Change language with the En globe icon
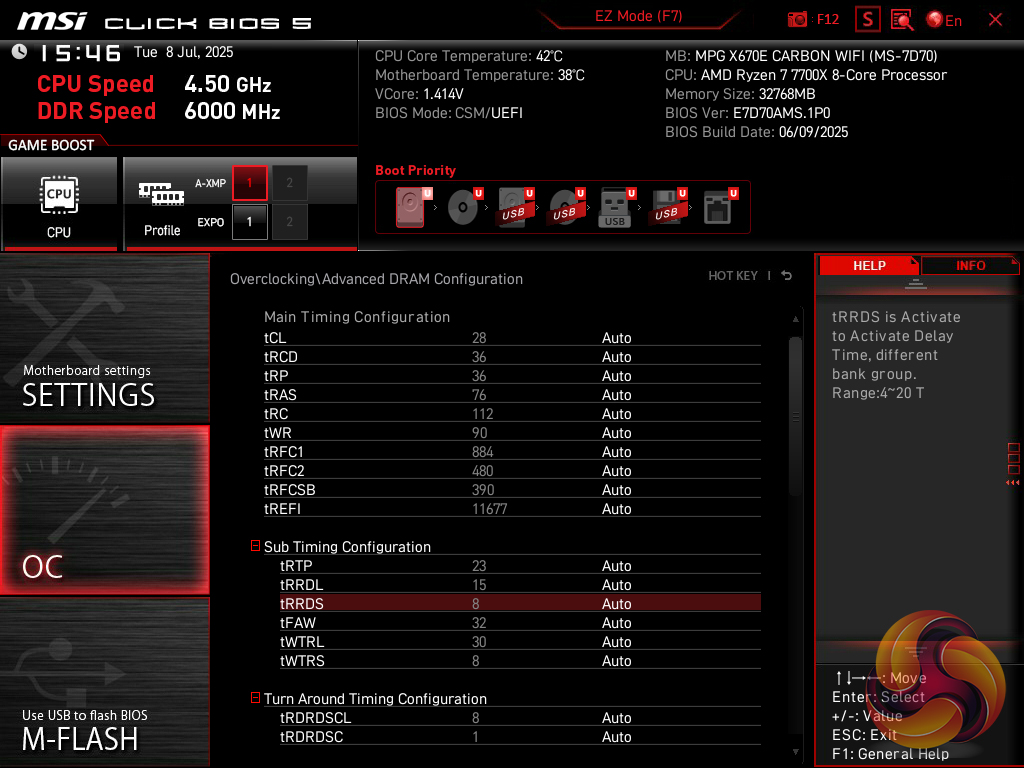Viewport: 1024px width, 768px height. tap(944, 20)
